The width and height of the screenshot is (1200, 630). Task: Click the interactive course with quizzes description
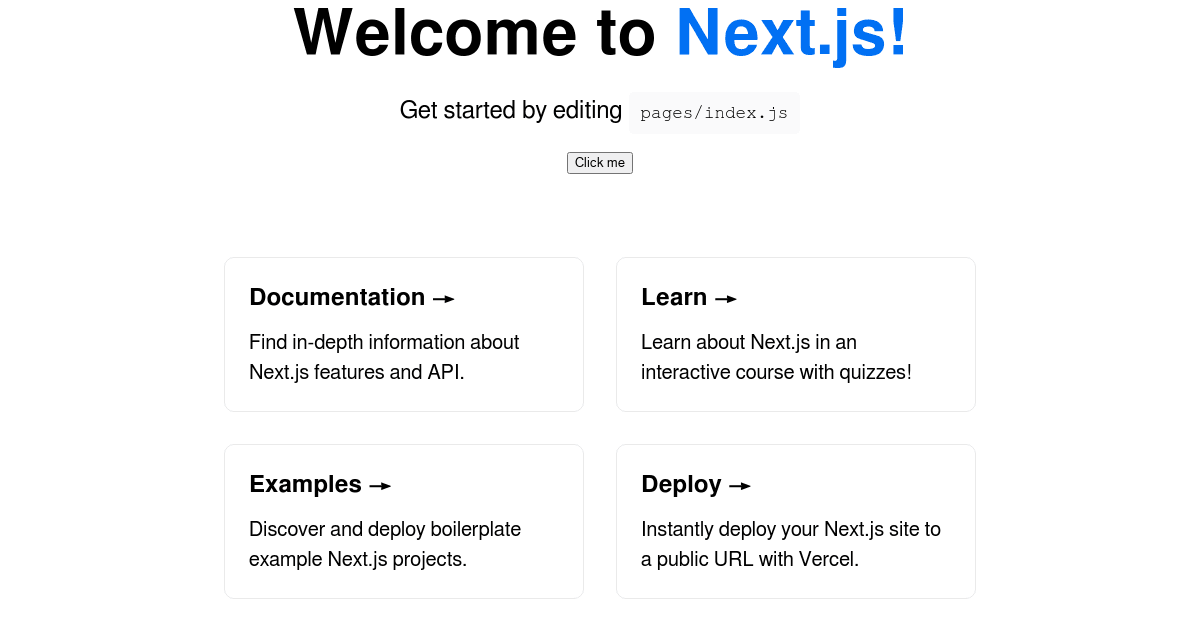775,357
